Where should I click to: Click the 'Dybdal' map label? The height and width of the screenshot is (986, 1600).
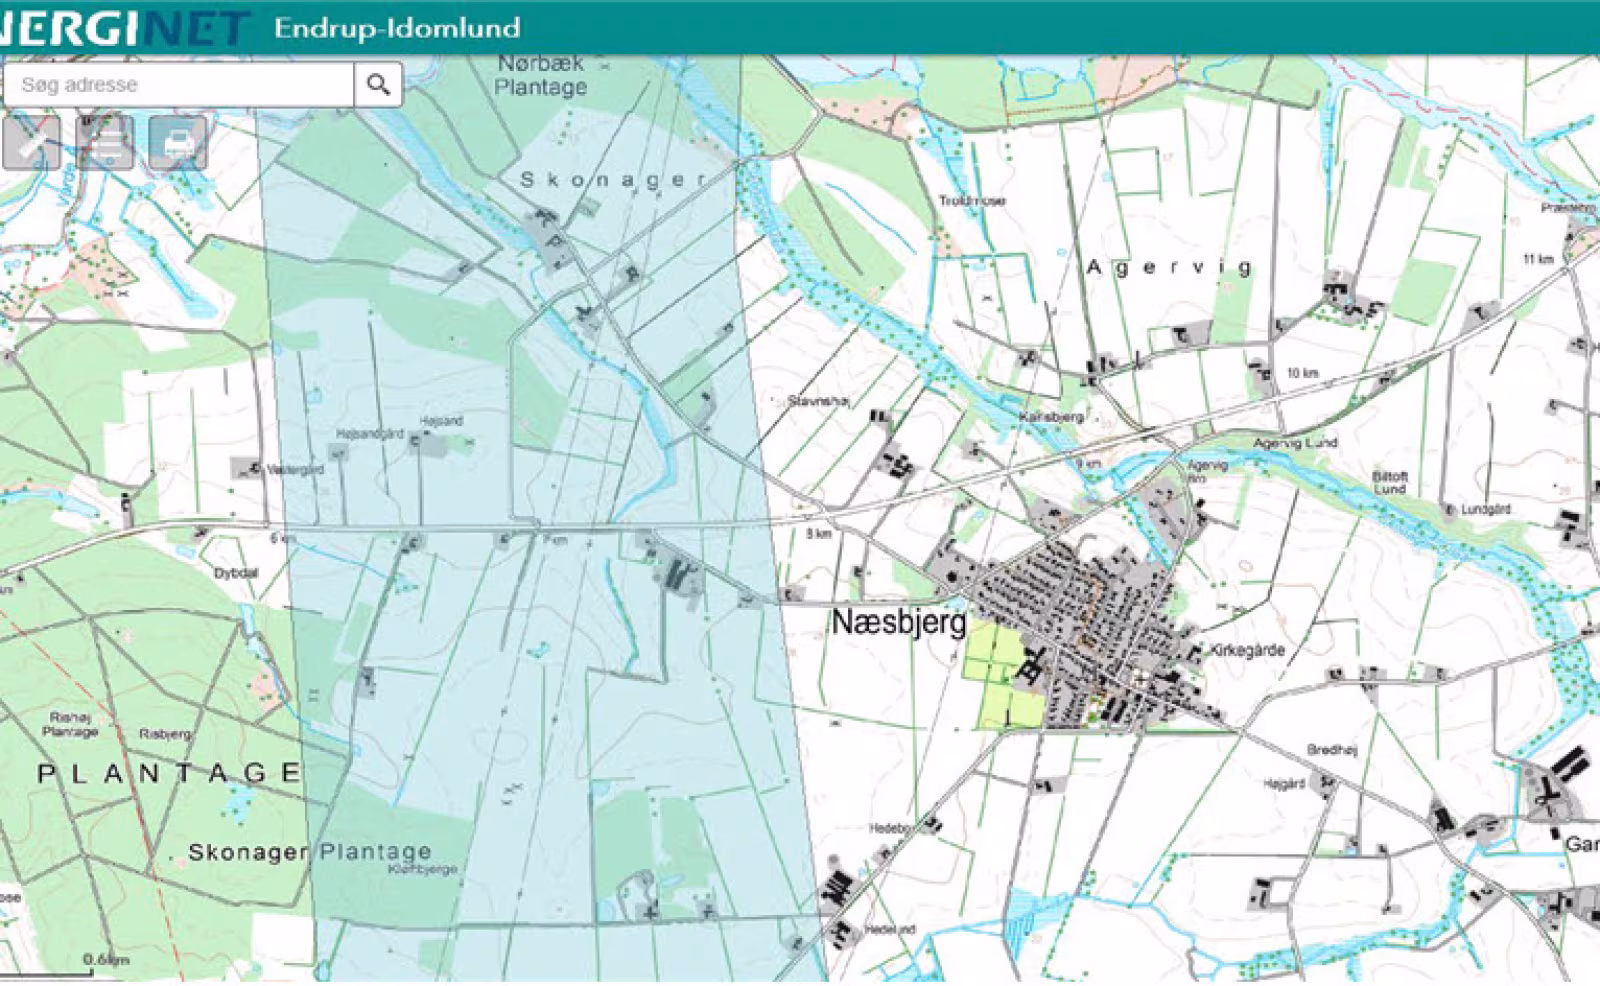pos(236,573)
